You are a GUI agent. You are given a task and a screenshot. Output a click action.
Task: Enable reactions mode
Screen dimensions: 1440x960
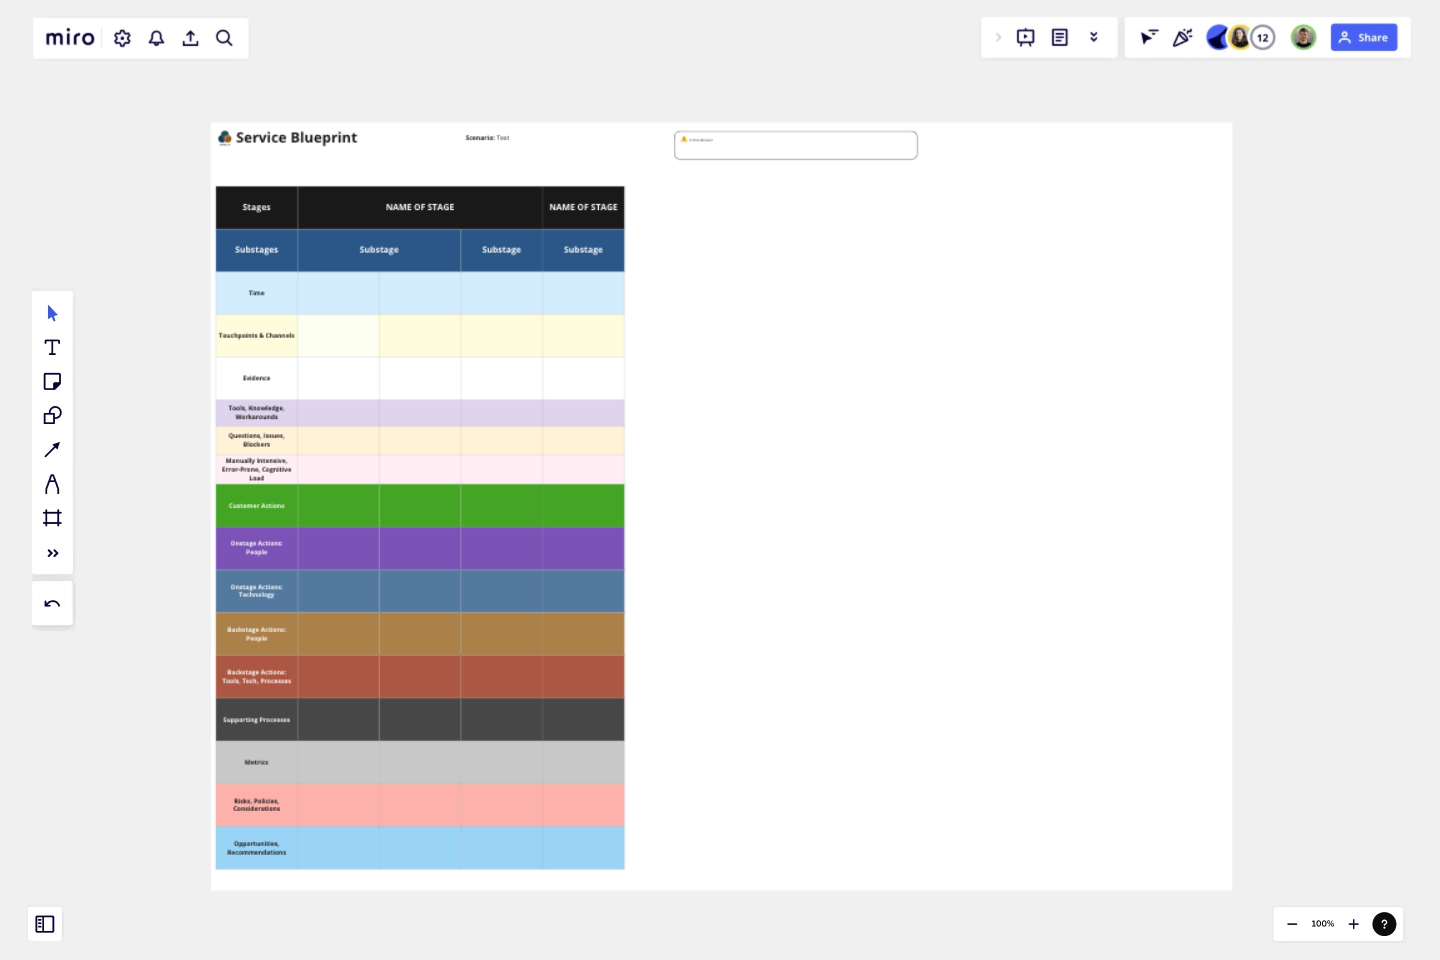click(x=1182, y=37)
